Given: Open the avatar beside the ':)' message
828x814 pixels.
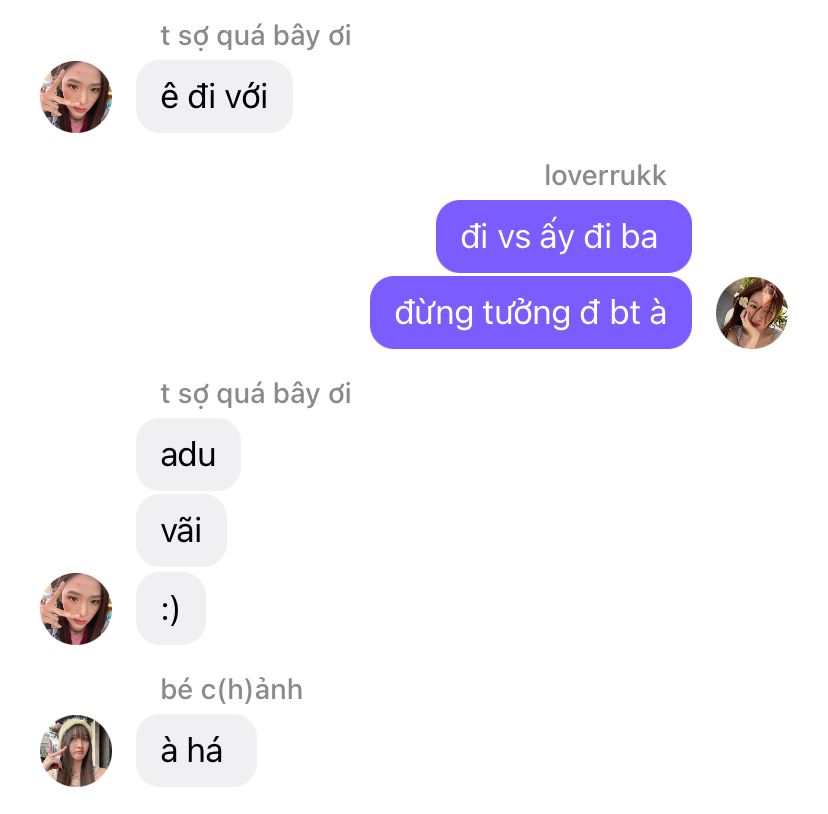Looking at the screenshot, I should pos(76,609).
